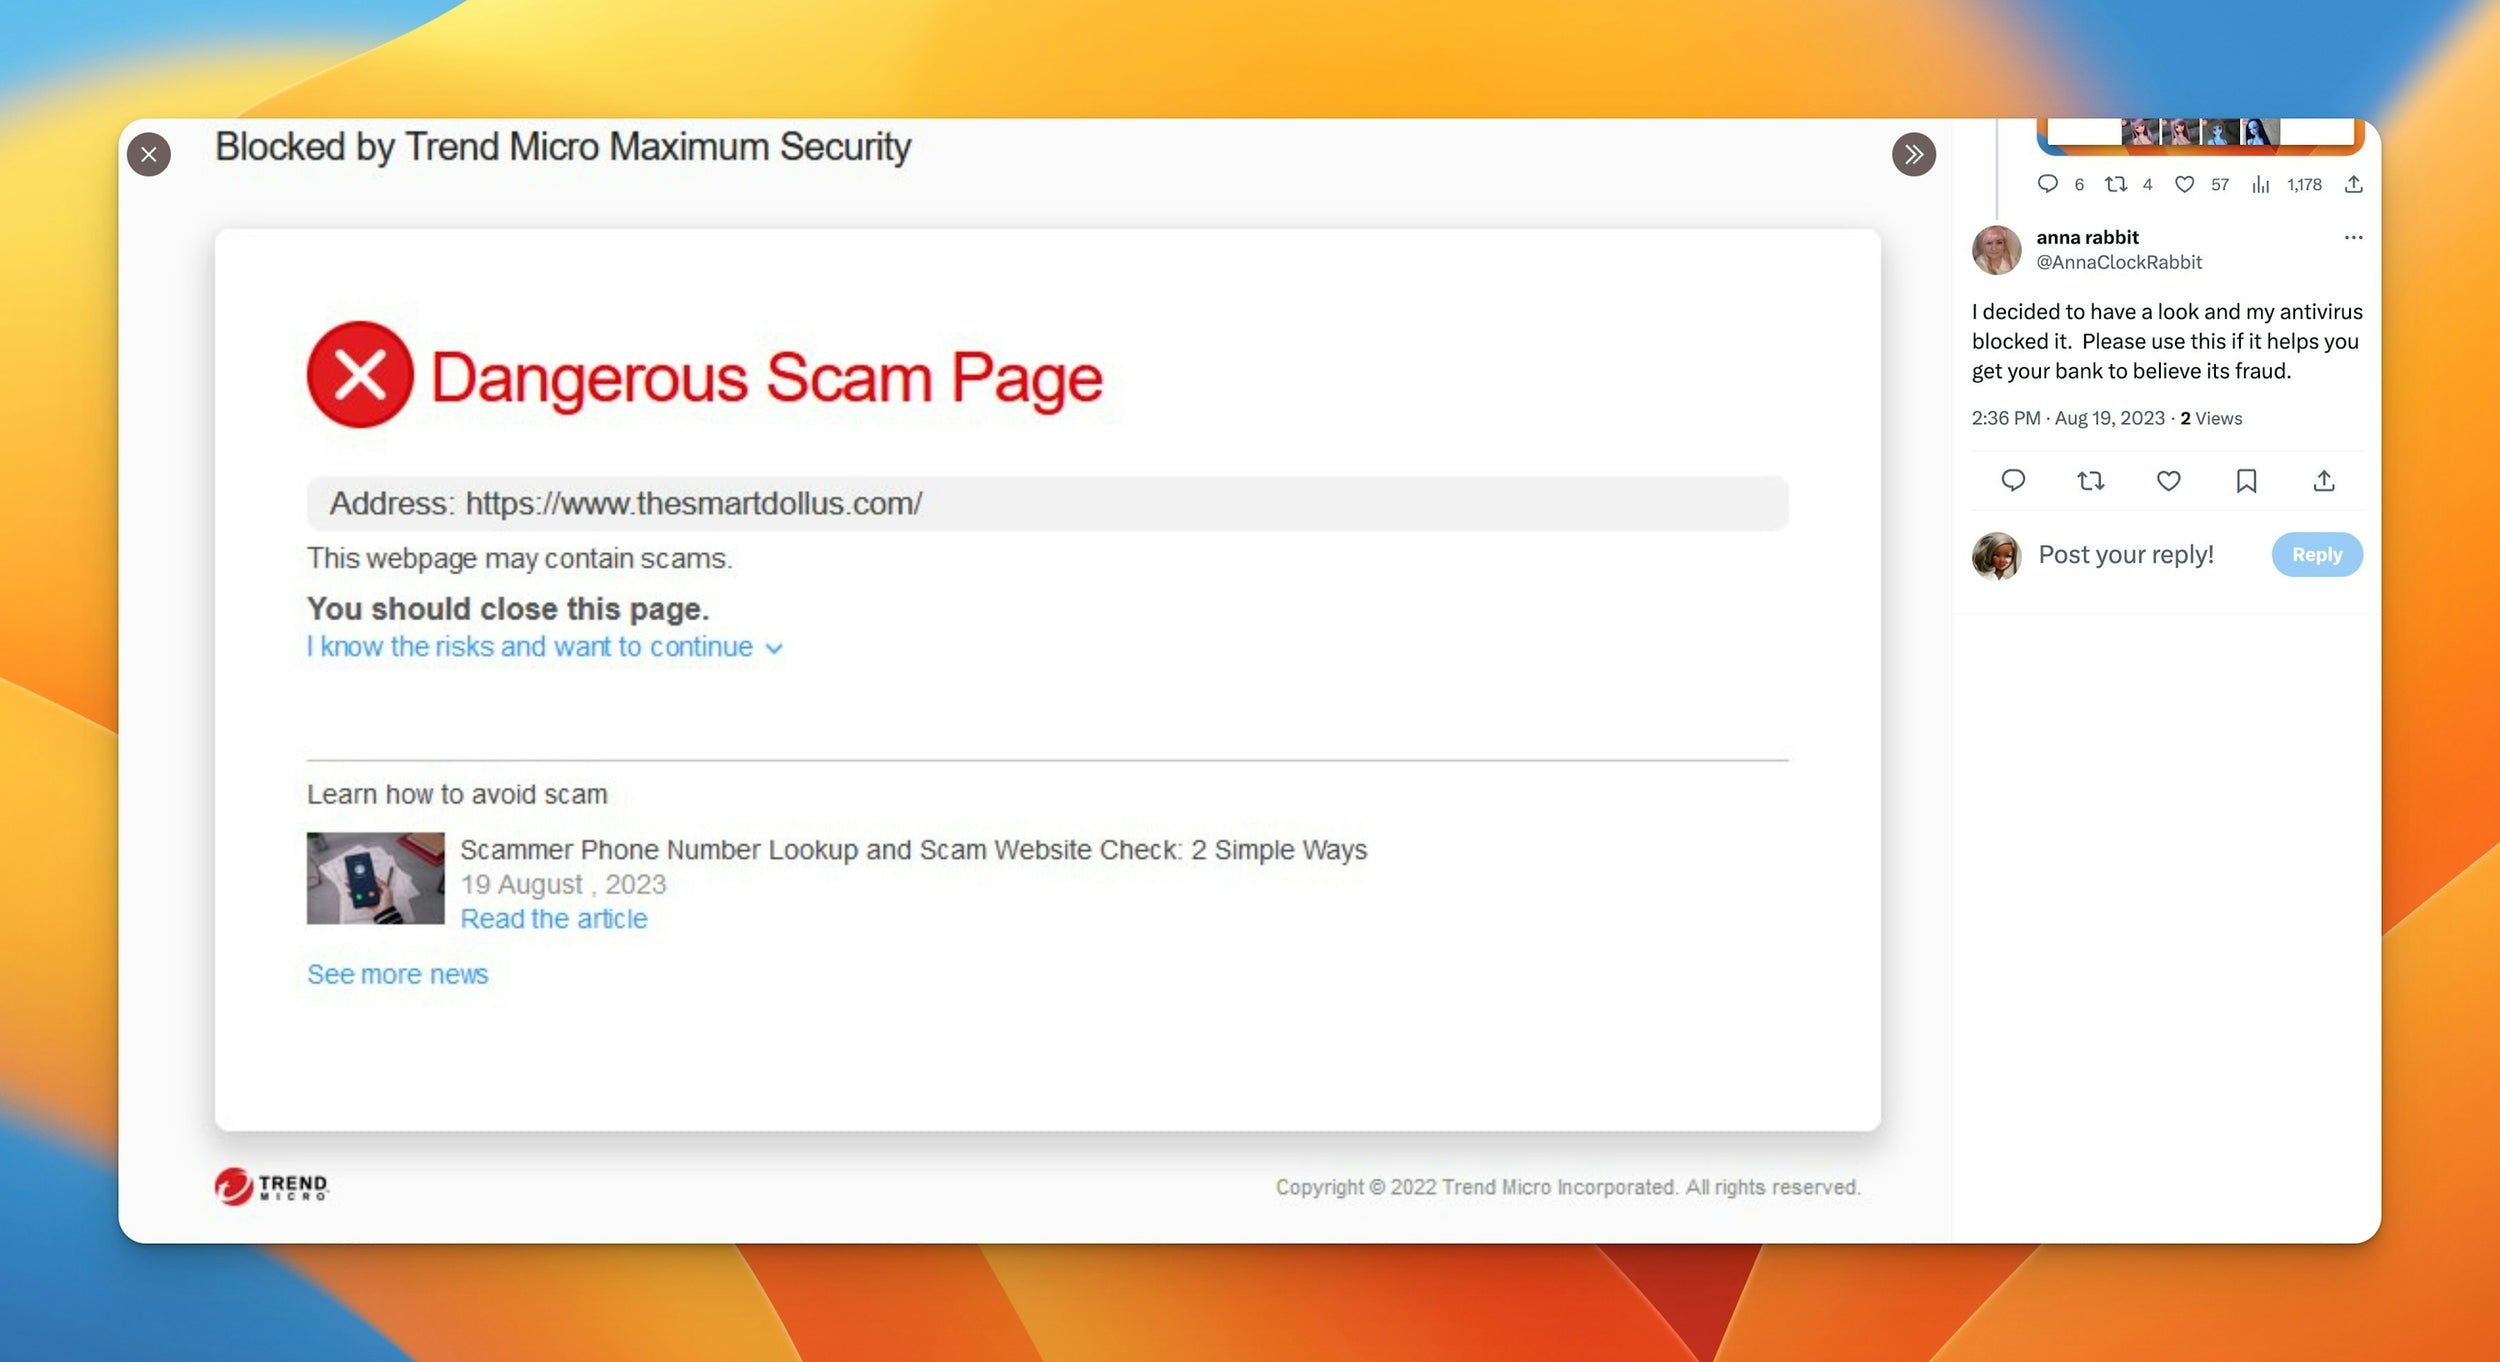
Task: Repost the parent tweet with 4 reposts
Action: (x=2115, y=184)
